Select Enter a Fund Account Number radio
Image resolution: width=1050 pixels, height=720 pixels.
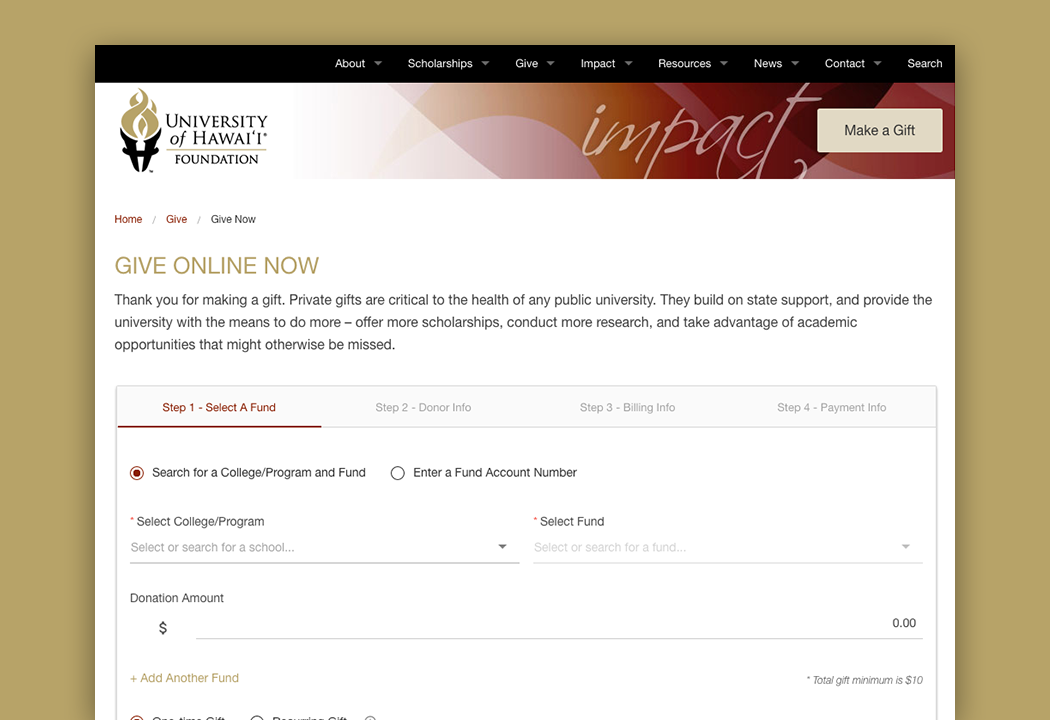pyautogui.click(x=398, y=473)
